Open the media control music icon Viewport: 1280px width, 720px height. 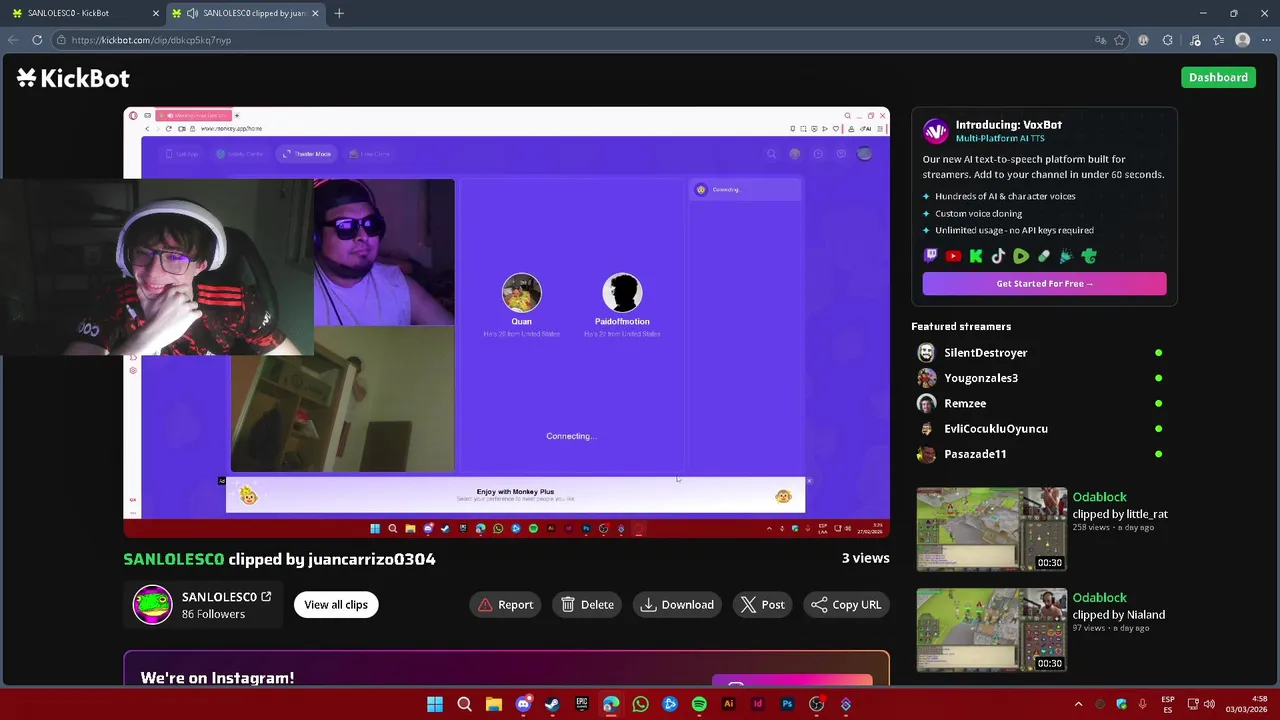(1195, 40)
